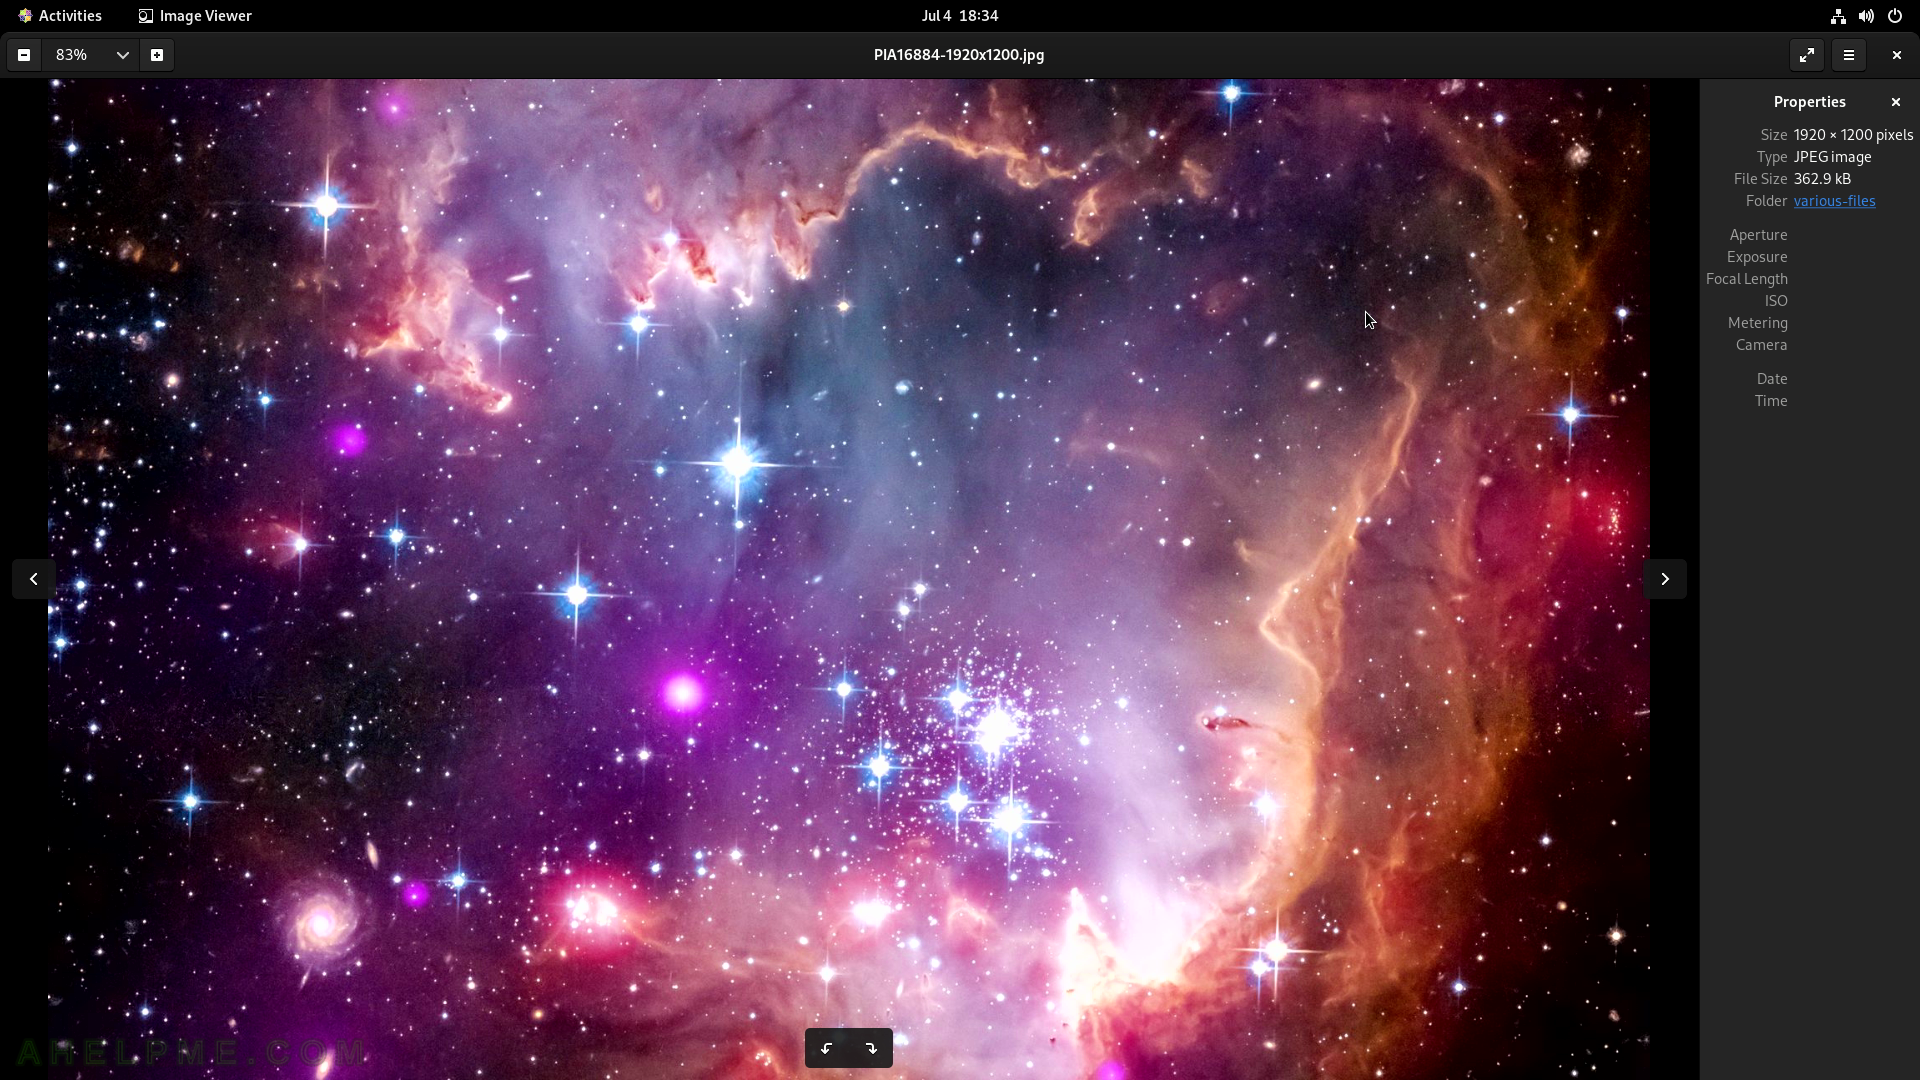Click the Exposure label

[x=1757, y=257]
